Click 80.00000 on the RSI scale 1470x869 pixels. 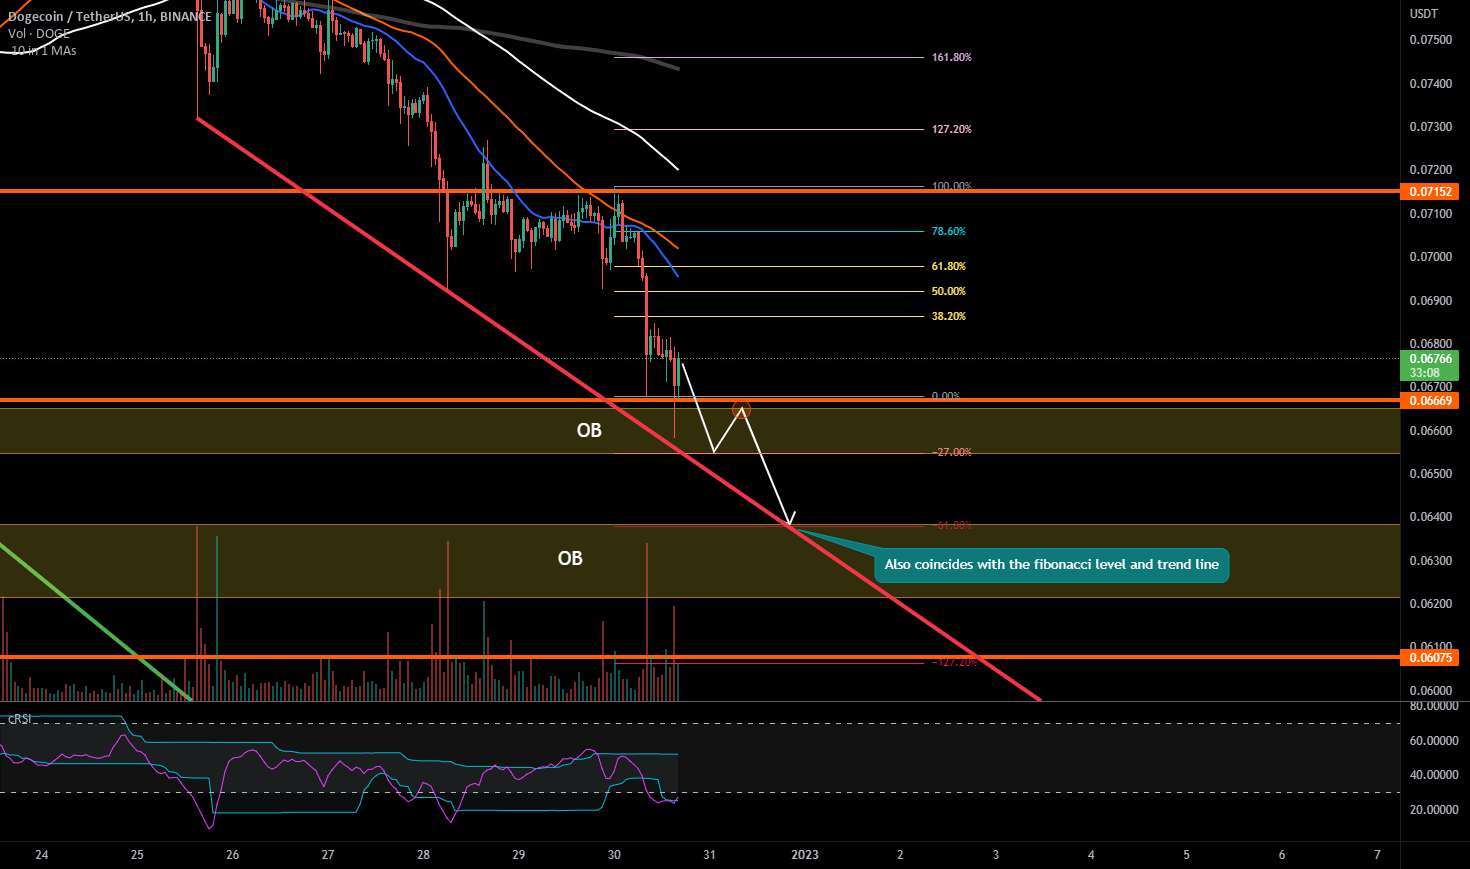[1433, 706]
